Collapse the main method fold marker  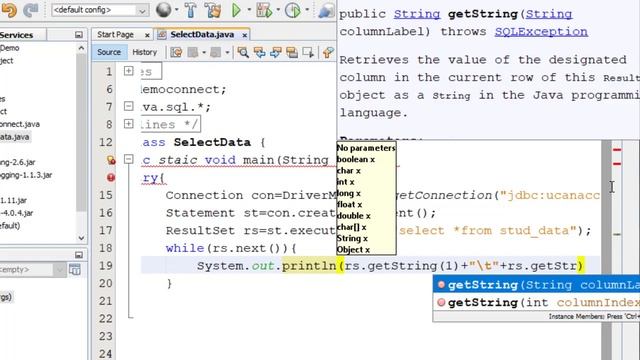(129, 159)
